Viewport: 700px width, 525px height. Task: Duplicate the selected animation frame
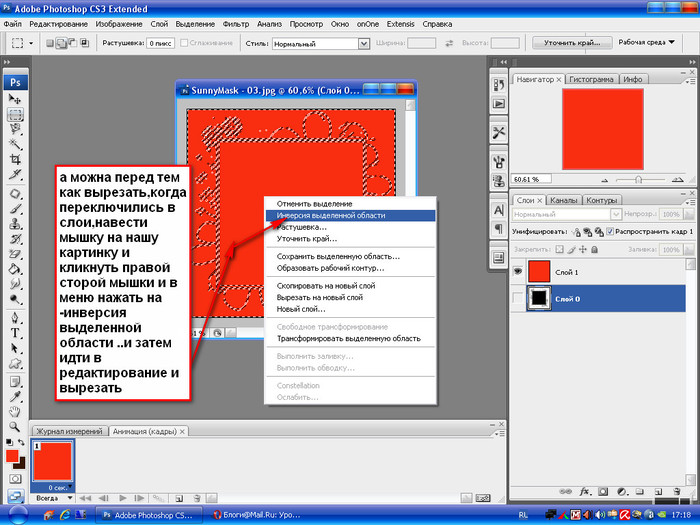[x=179, y=498]
